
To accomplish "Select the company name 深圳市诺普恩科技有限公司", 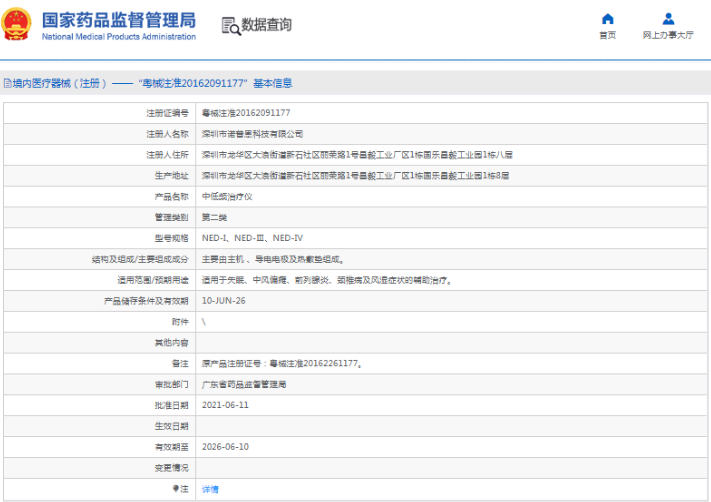I will coord(252,134).
